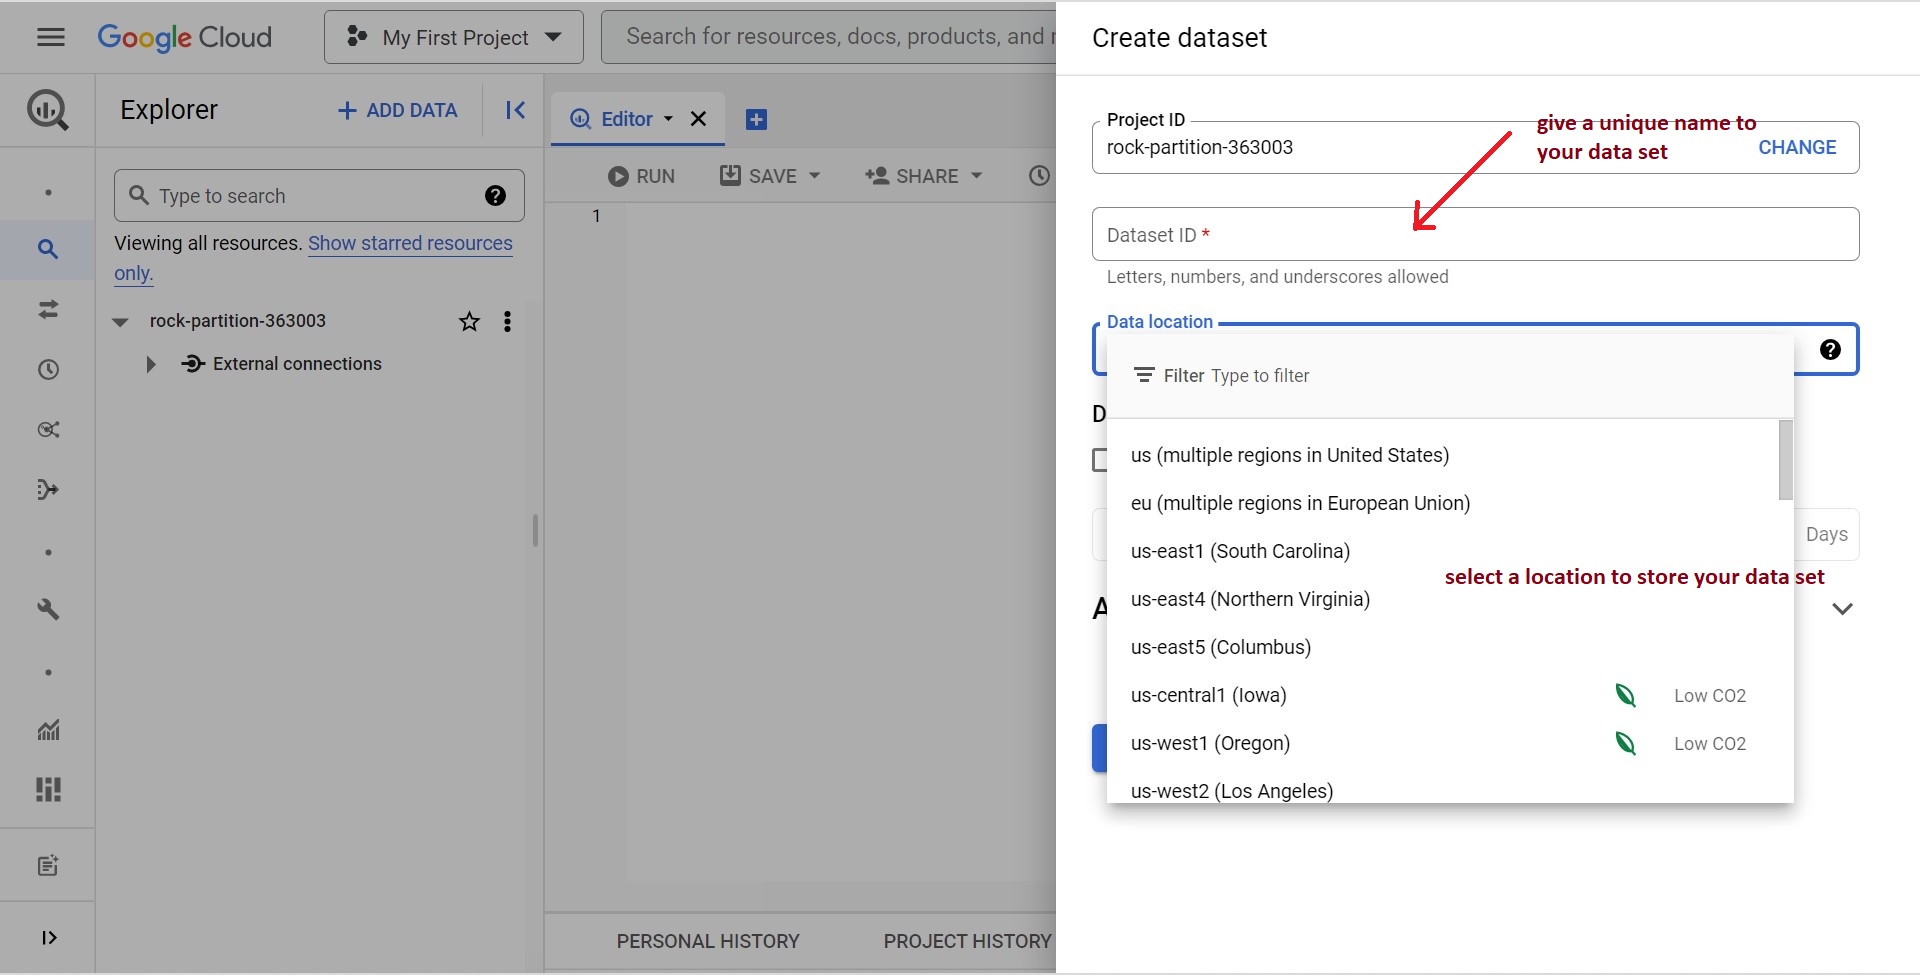
Task: Open Monitoring via the chart icon
Action: (x=48, y=730)
